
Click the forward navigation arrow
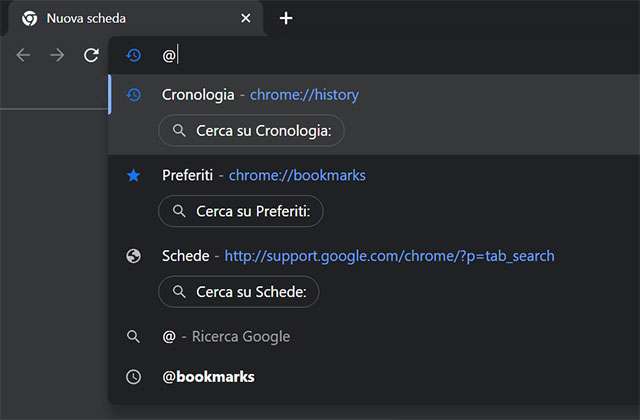tap(57, 55)
